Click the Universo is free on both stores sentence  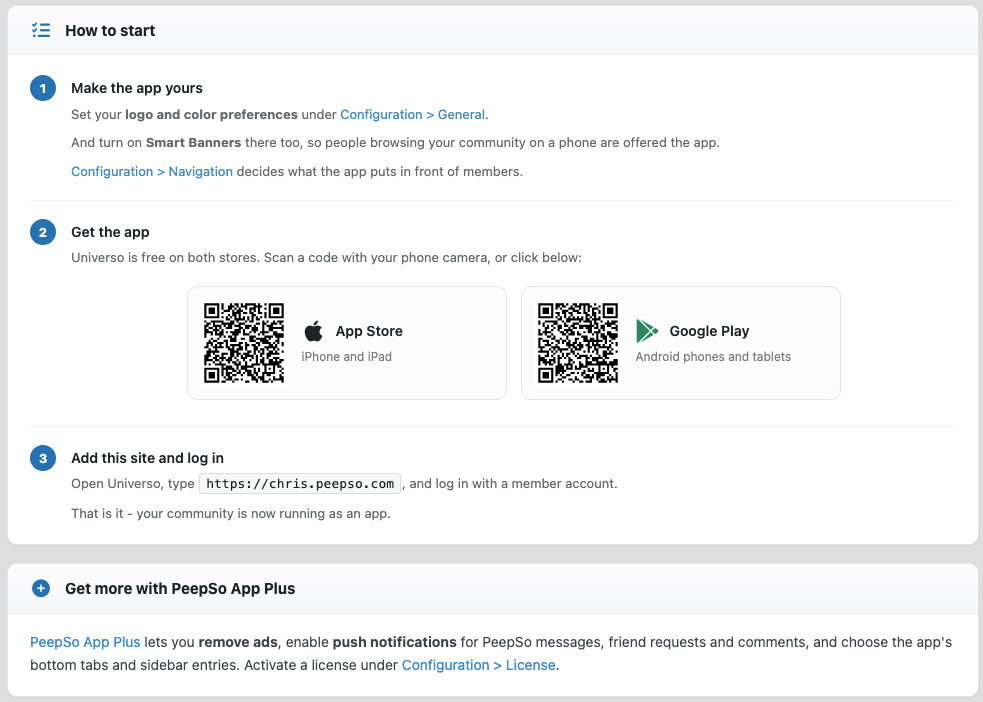pyautogui.click(x=165, y=258)
